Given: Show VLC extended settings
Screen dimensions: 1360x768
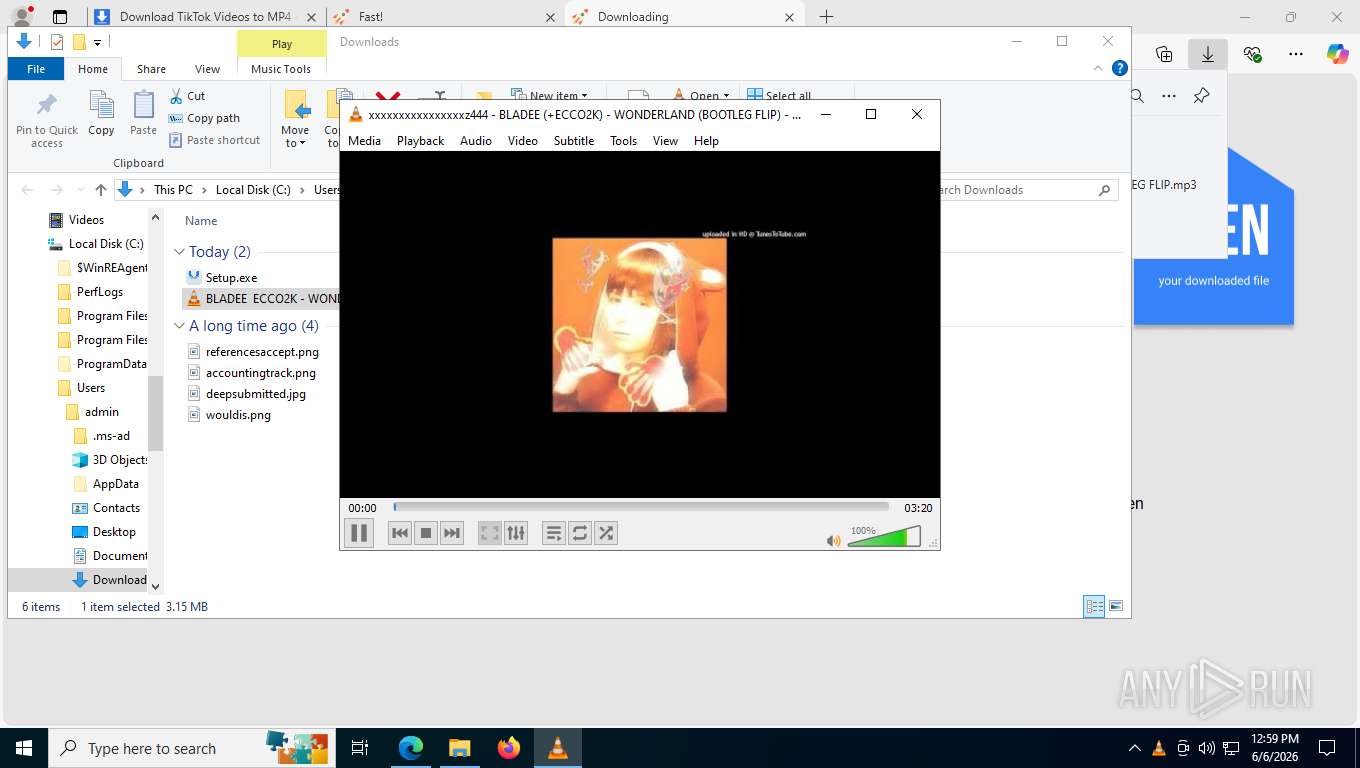Looking at the screenshot, I should pyautogui.click(x=516, y=533).
